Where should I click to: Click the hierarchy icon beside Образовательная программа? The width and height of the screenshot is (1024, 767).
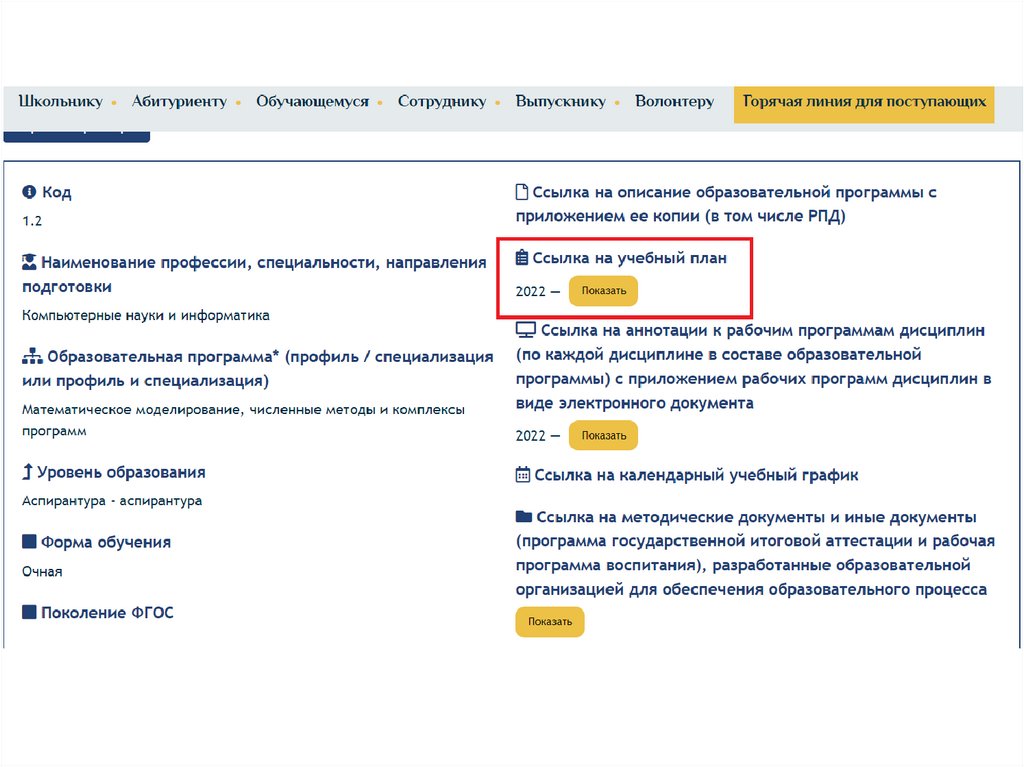point(32,356)
